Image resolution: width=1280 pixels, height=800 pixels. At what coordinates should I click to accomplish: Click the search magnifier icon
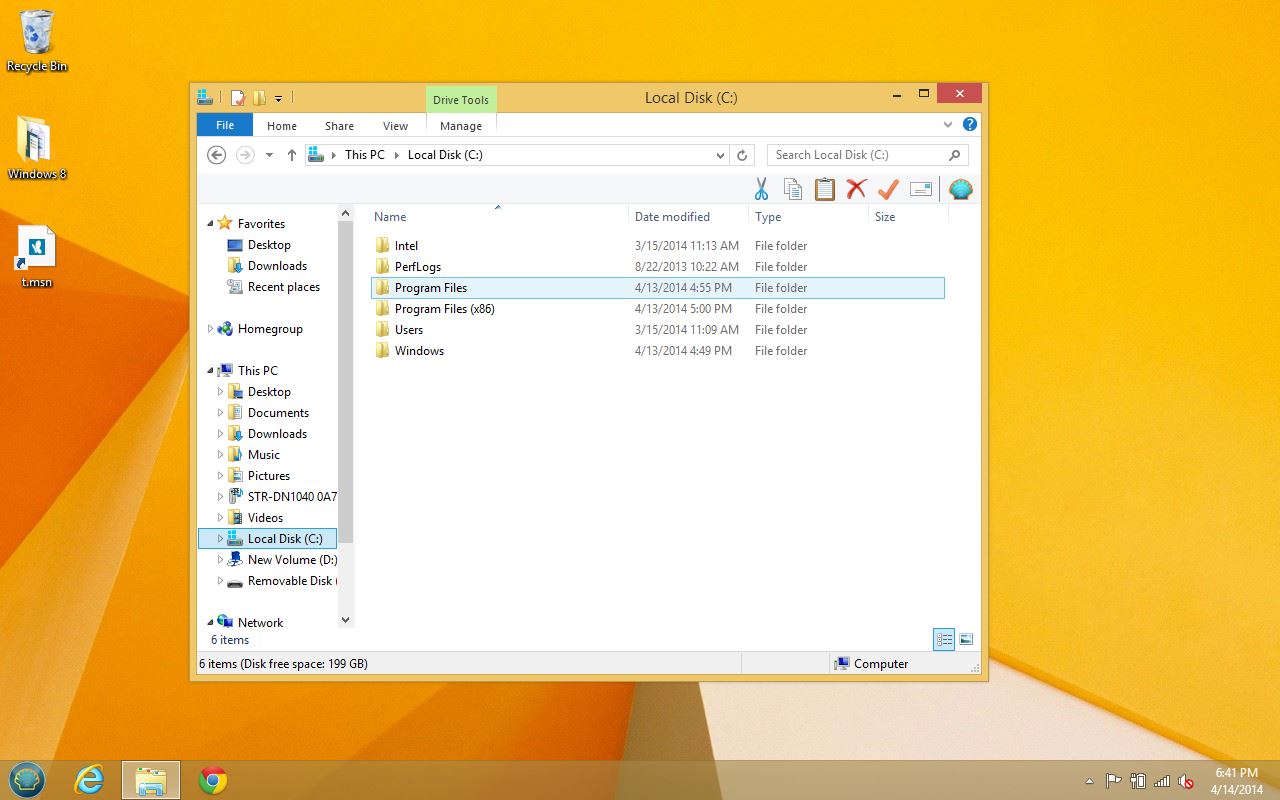pos(954,155)
